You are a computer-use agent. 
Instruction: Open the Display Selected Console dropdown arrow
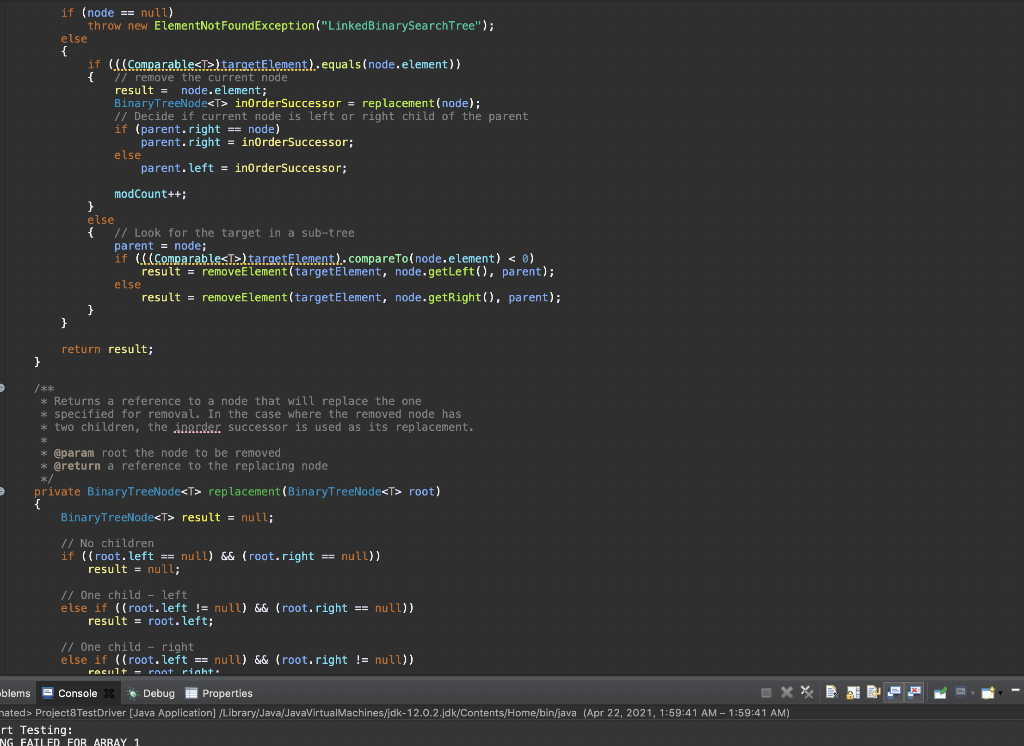click(x=972, y=693)
